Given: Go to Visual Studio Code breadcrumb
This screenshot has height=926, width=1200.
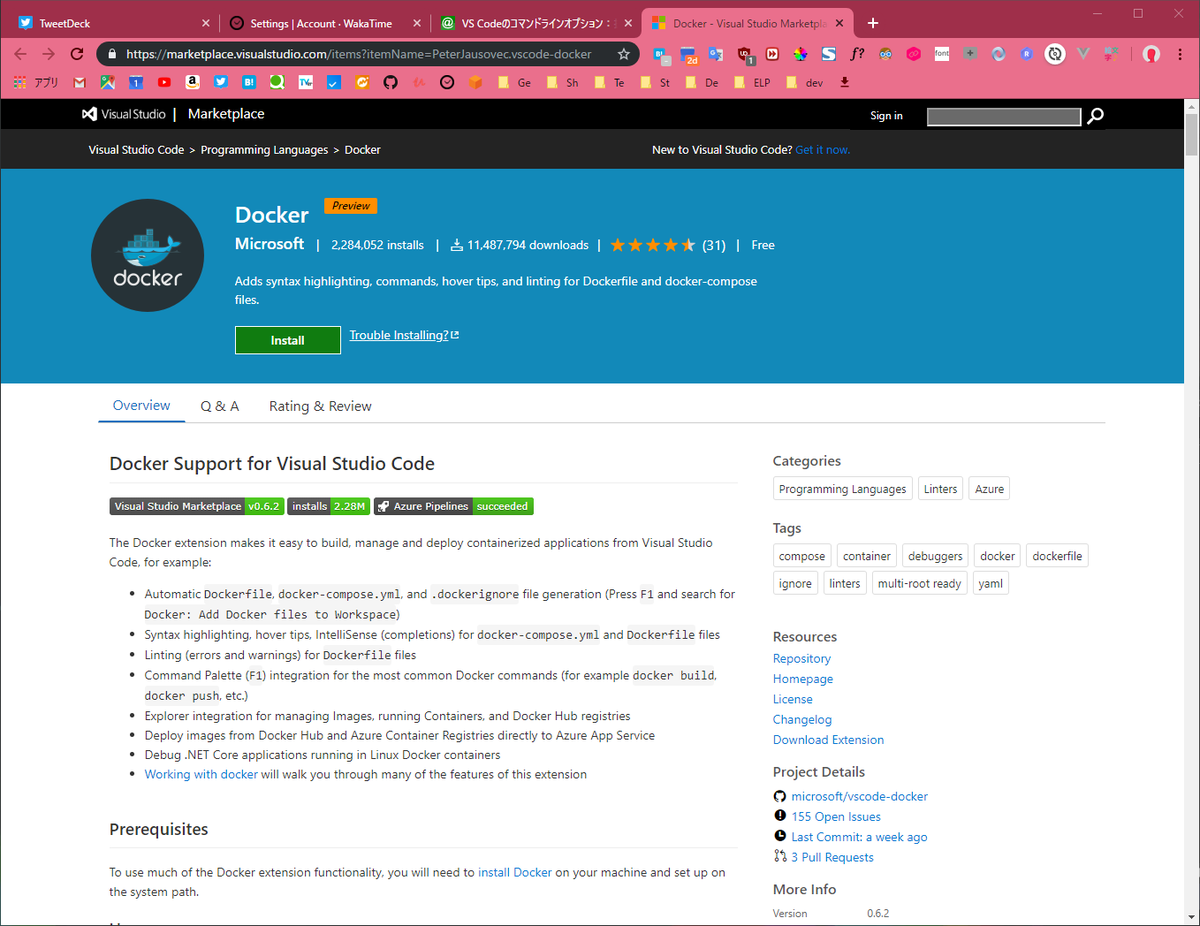Looking at the screenshot, I should pos(136,150).
